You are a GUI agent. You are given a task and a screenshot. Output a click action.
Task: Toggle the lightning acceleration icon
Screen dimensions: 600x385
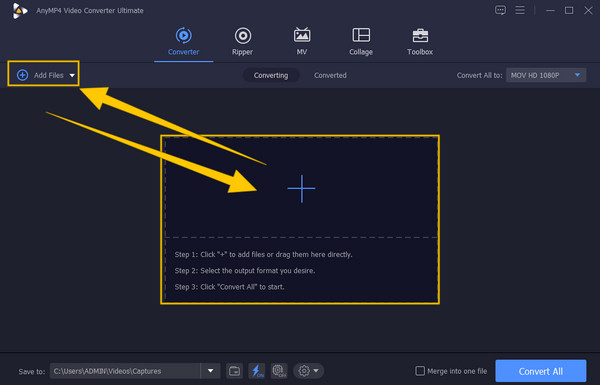tap(257, 371)
